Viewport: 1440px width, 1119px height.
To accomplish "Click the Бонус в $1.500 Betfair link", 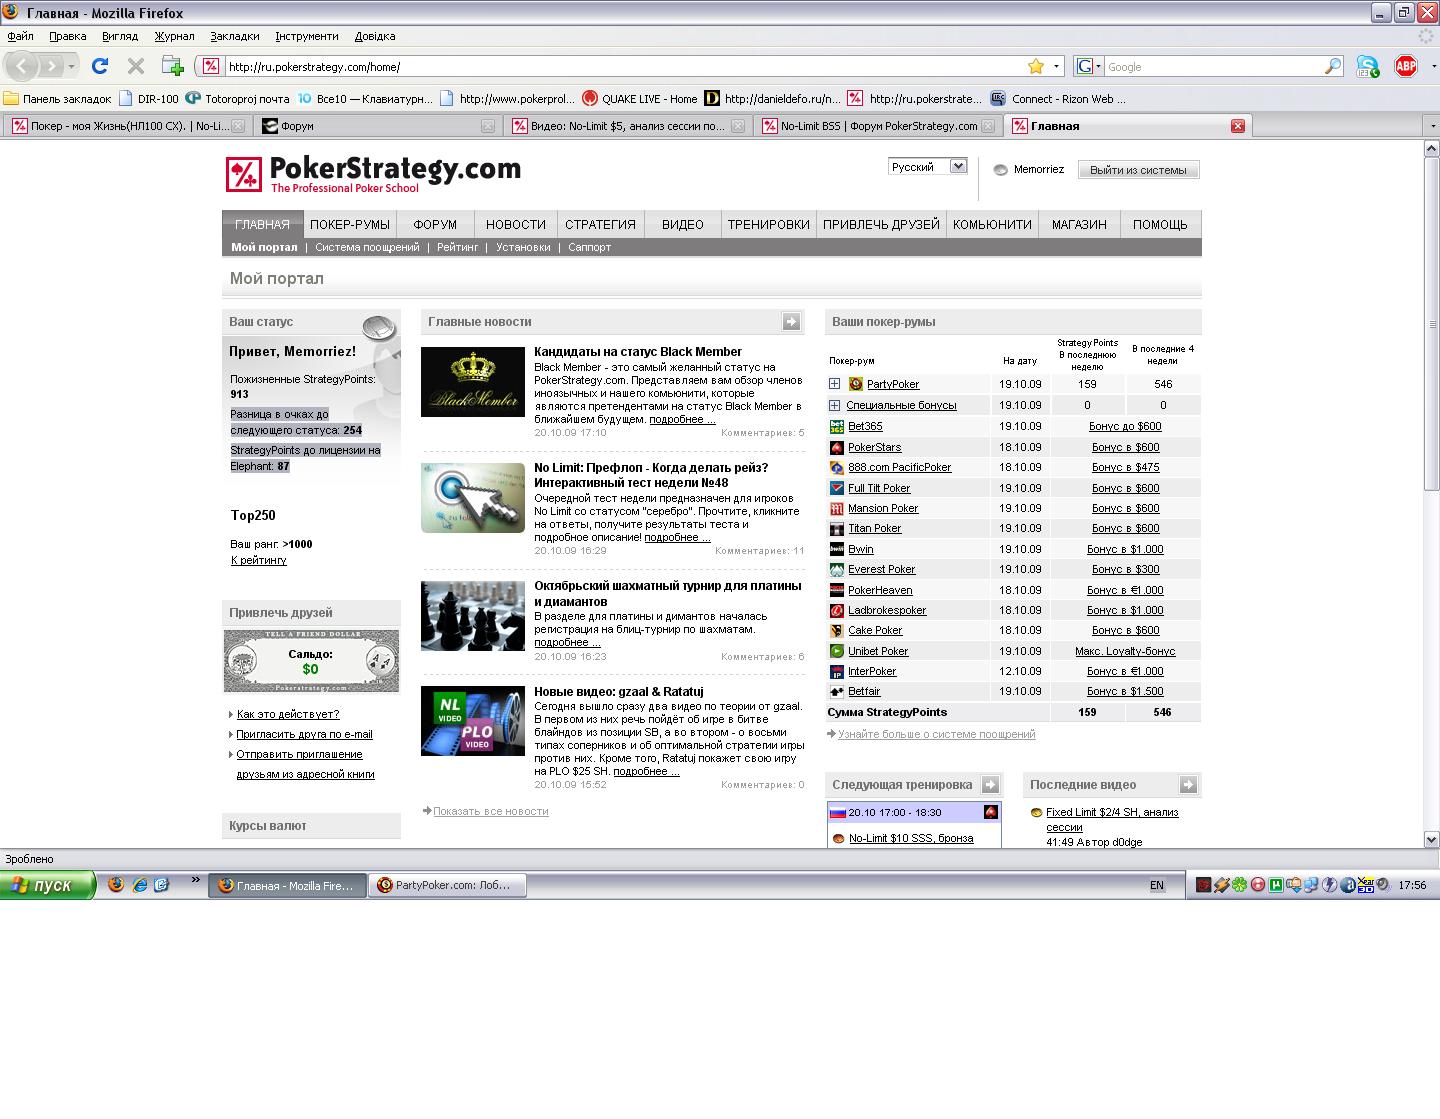I will pos(1125,691).
